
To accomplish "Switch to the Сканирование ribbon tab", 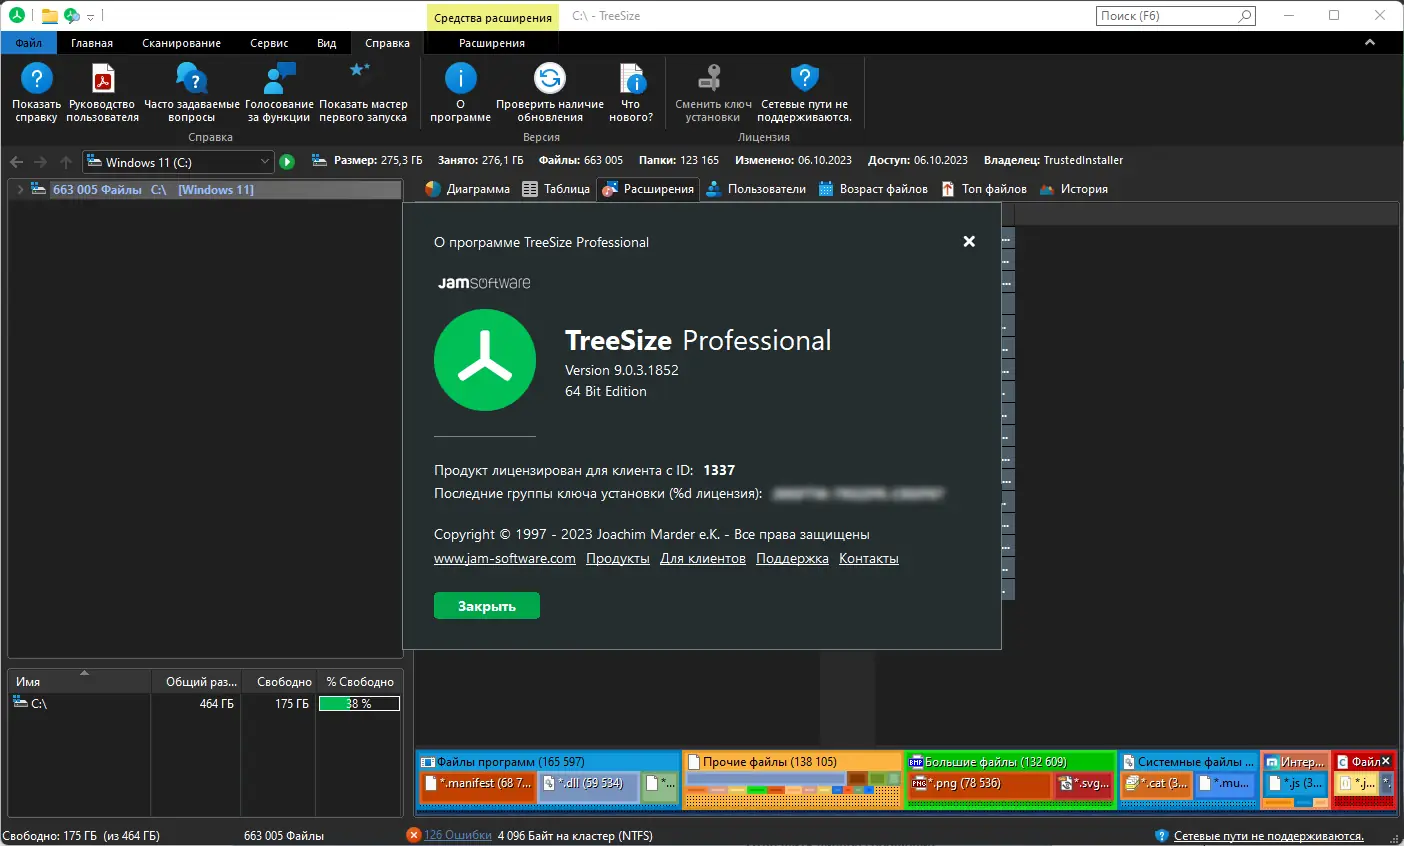I will (x=181, y=43).
